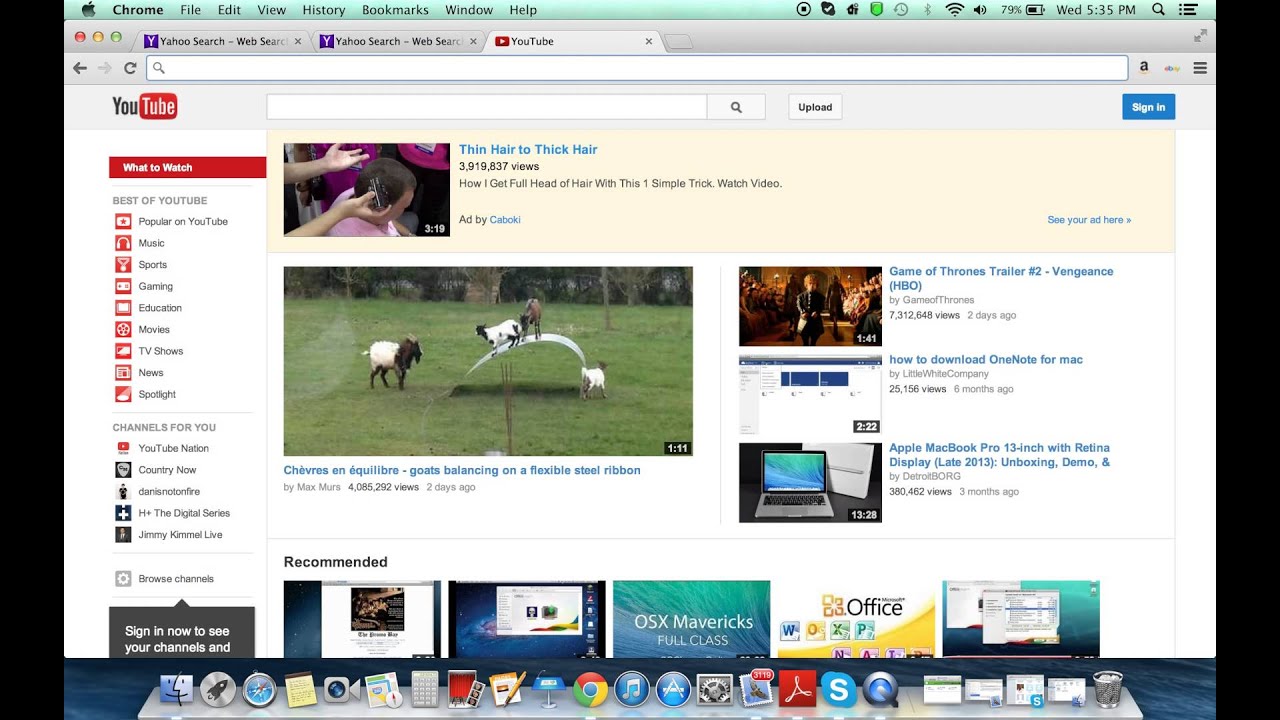Viewport: 1280px width, 720px height.
Task: Open the Window menu
Action: click(469, 10)
